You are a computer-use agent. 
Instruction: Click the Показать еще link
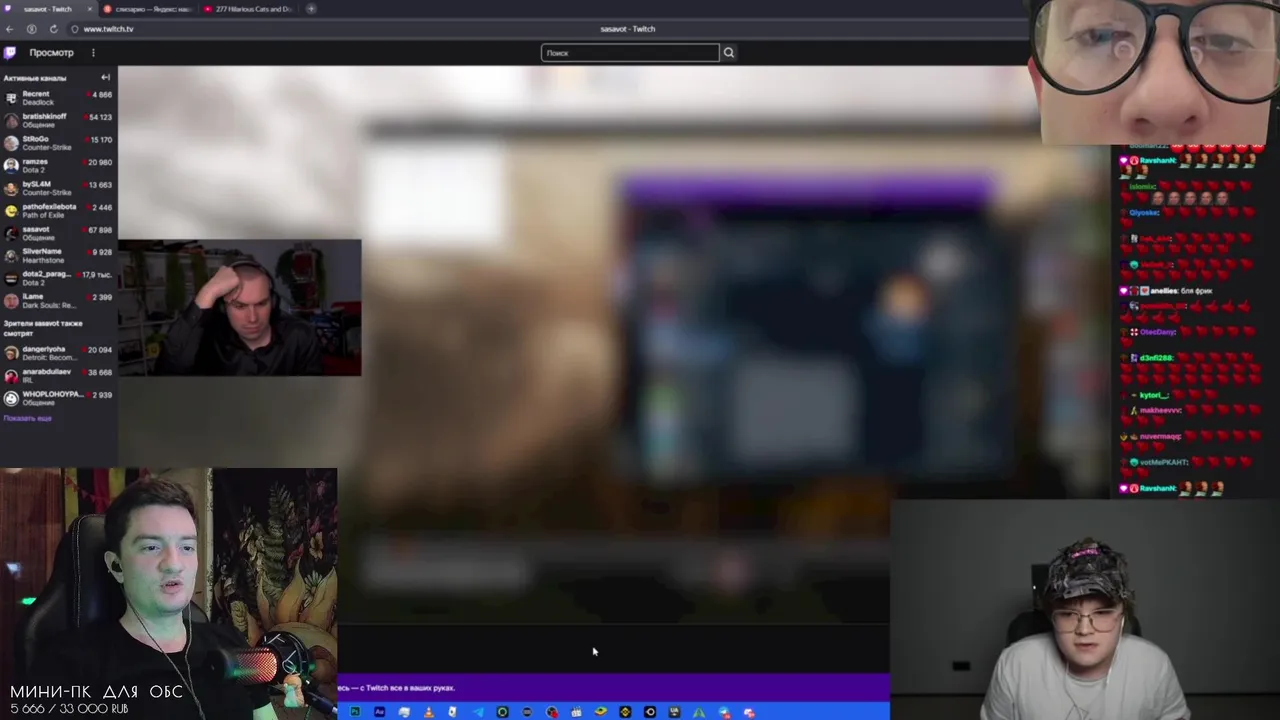[27, 418]
